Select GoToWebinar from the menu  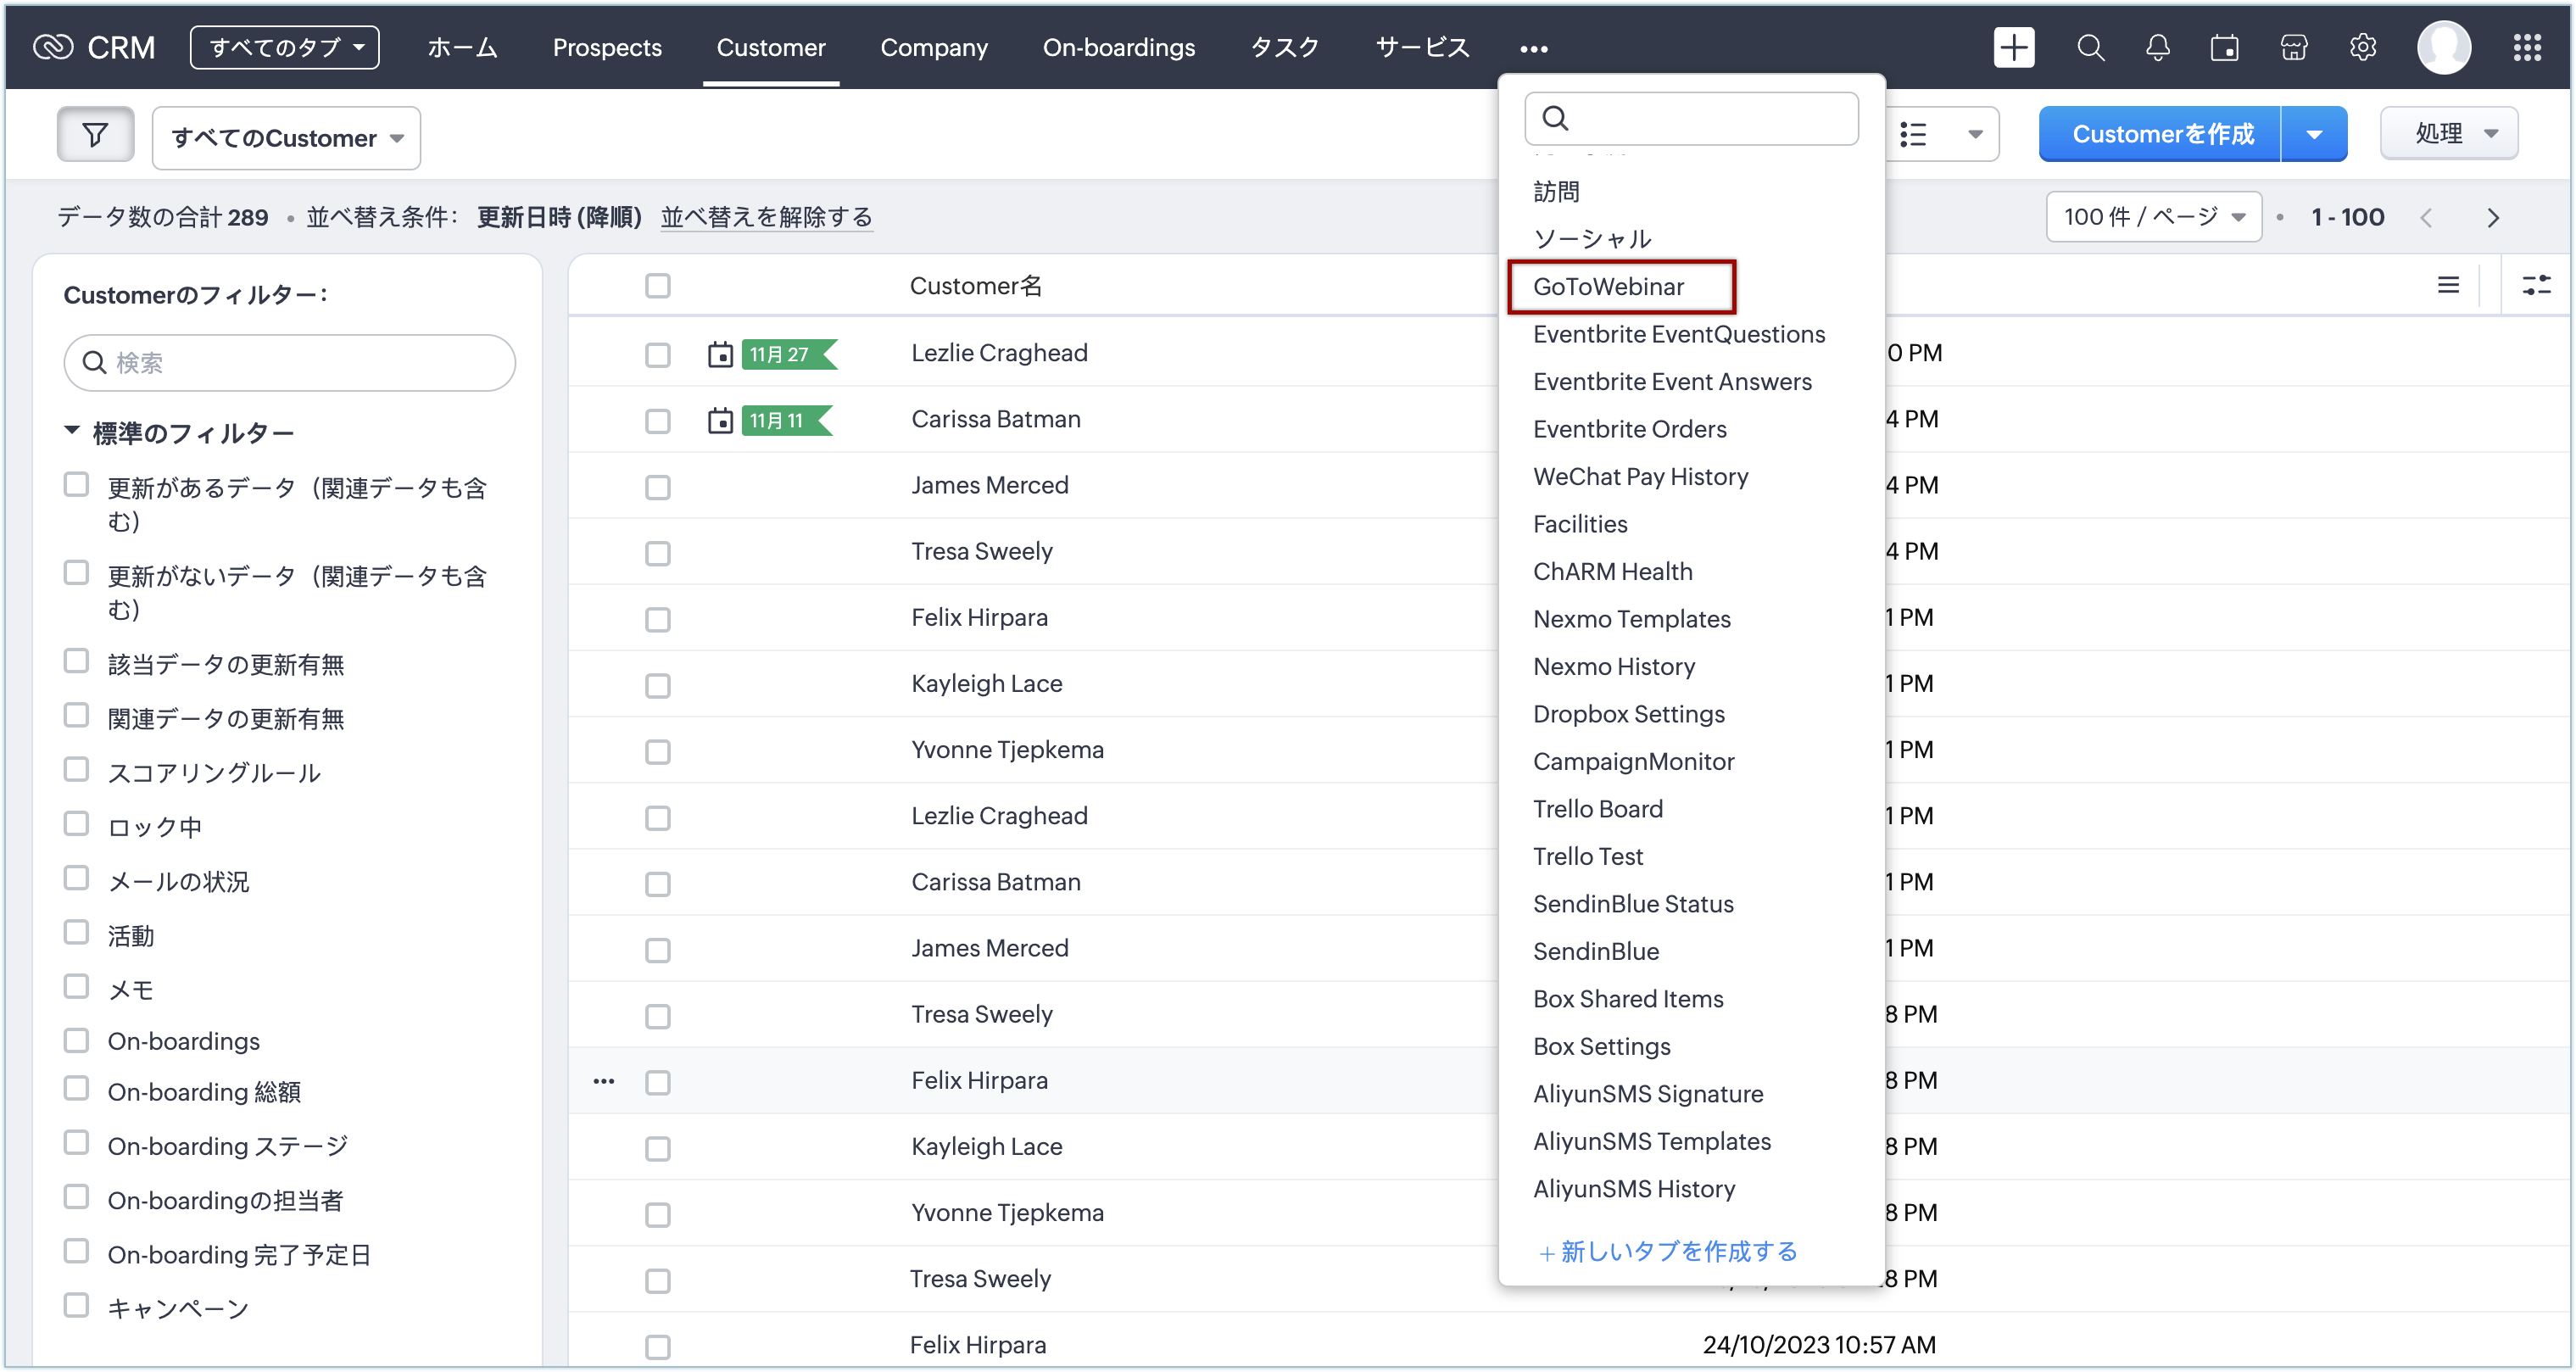click(x=1608, y=287)
